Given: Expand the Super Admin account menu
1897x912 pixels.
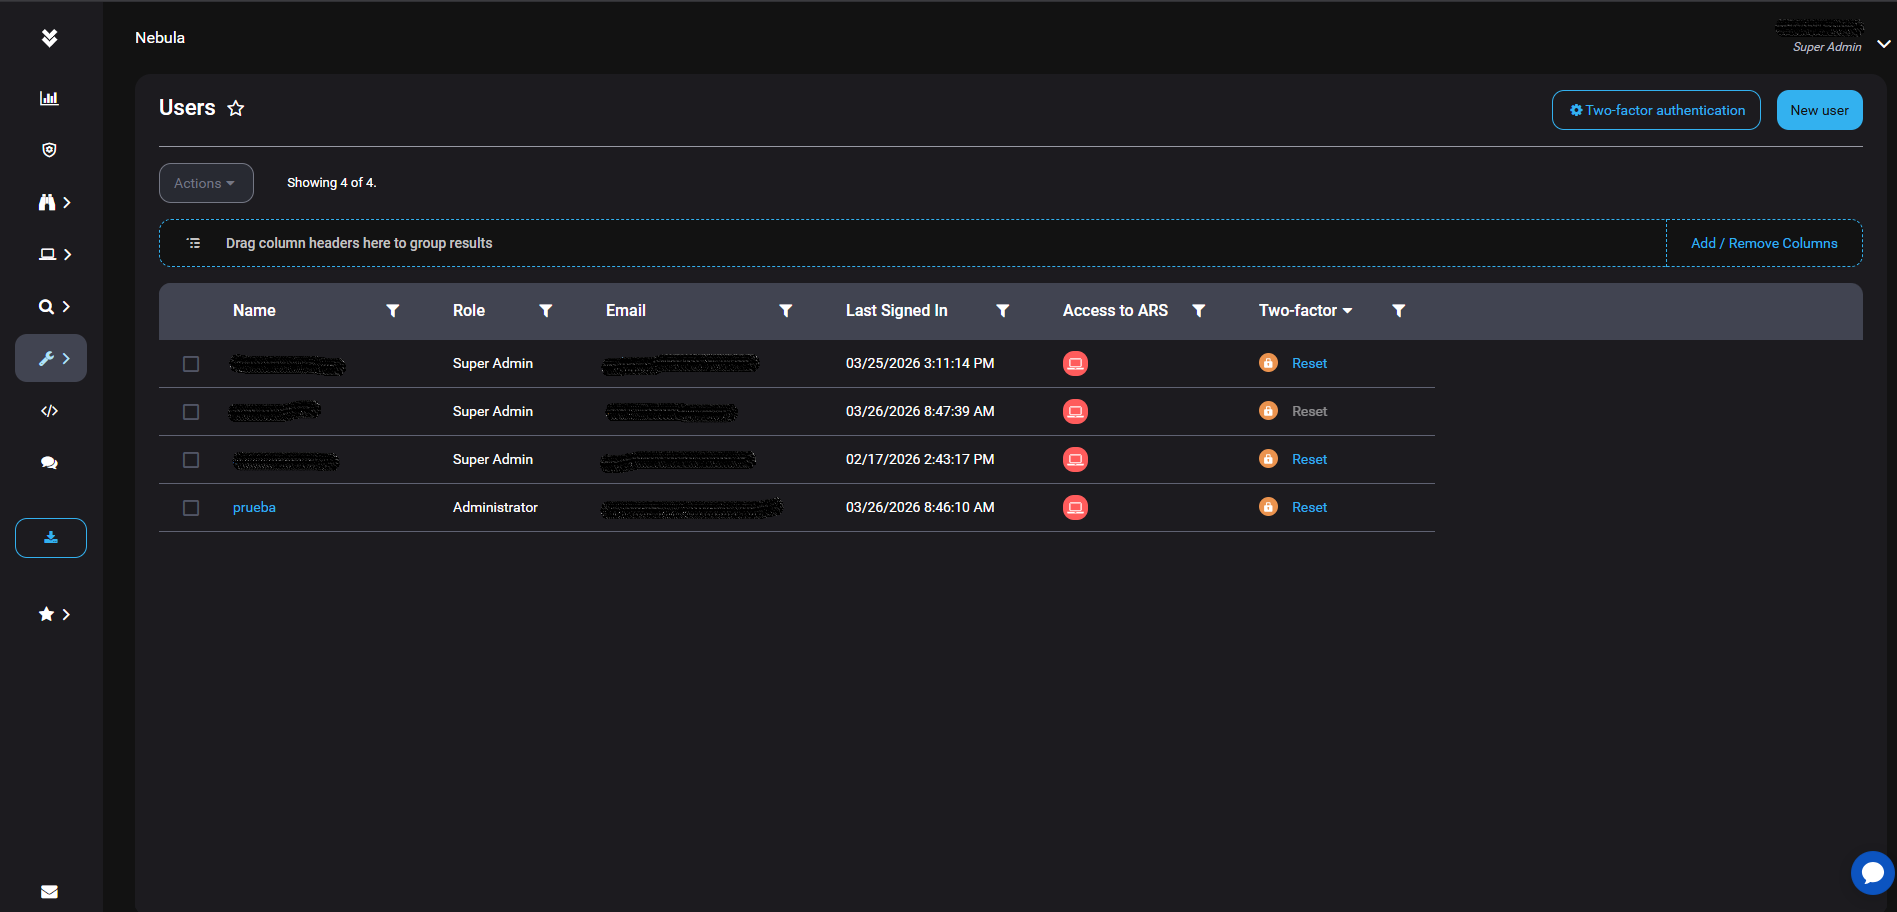Looking at the screenshot, I should 1883,44.
